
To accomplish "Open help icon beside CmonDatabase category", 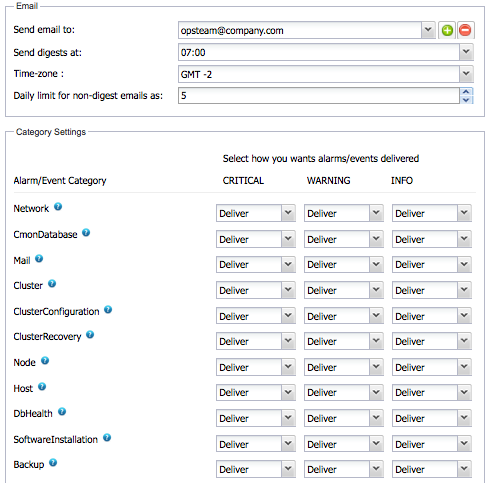I will (x=86, y=233).
